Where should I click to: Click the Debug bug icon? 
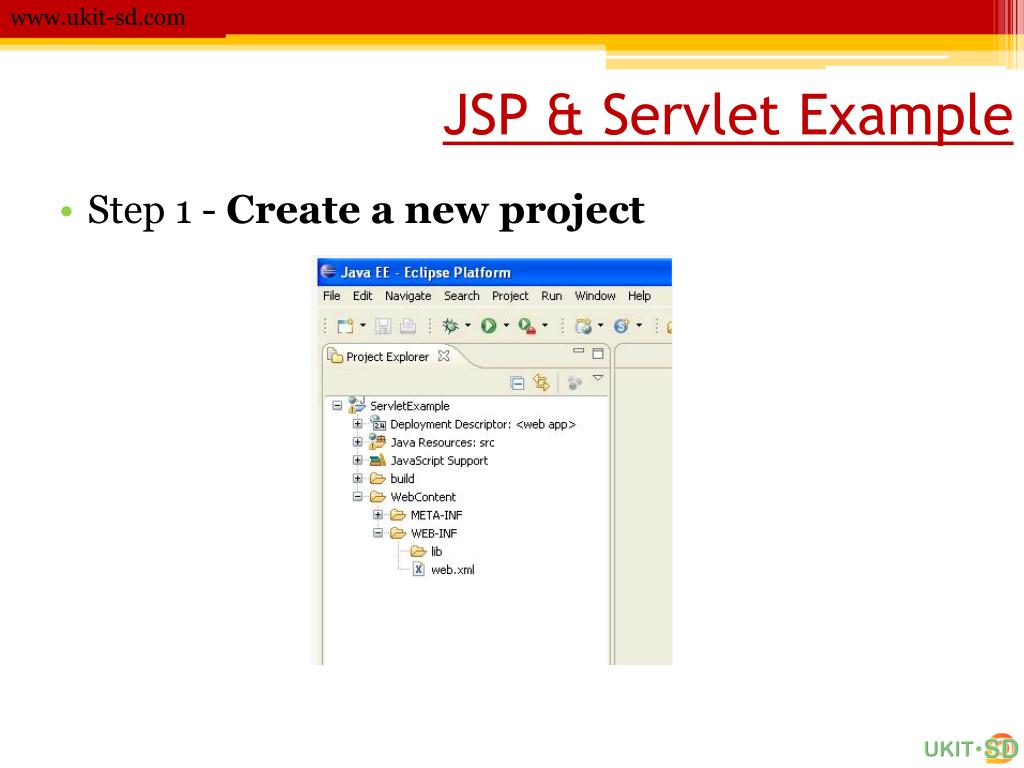click(450, 325)
